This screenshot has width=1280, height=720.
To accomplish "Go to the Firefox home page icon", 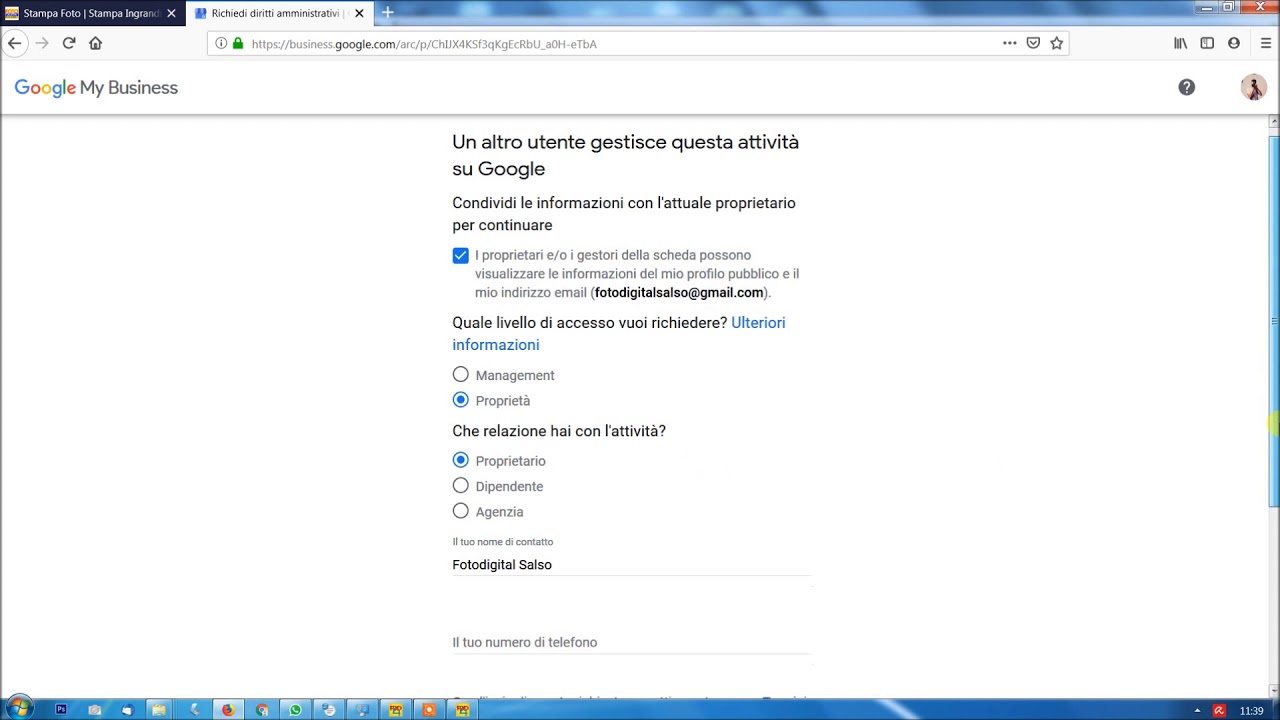I will 96,43.
